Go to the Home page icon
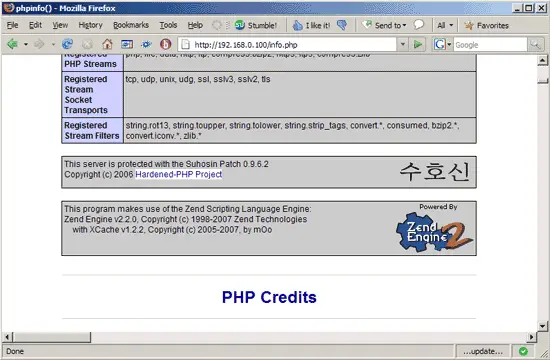 click(x=107, y=44)
